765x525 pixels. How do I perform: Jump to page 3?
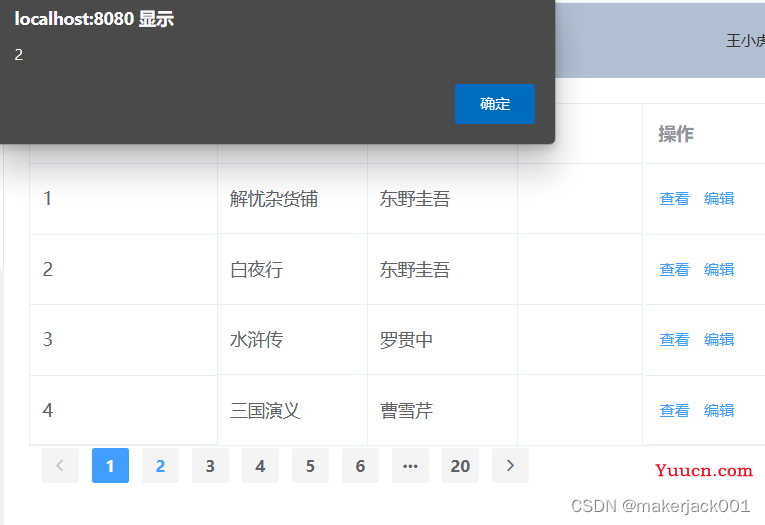(x=210, y=465)
